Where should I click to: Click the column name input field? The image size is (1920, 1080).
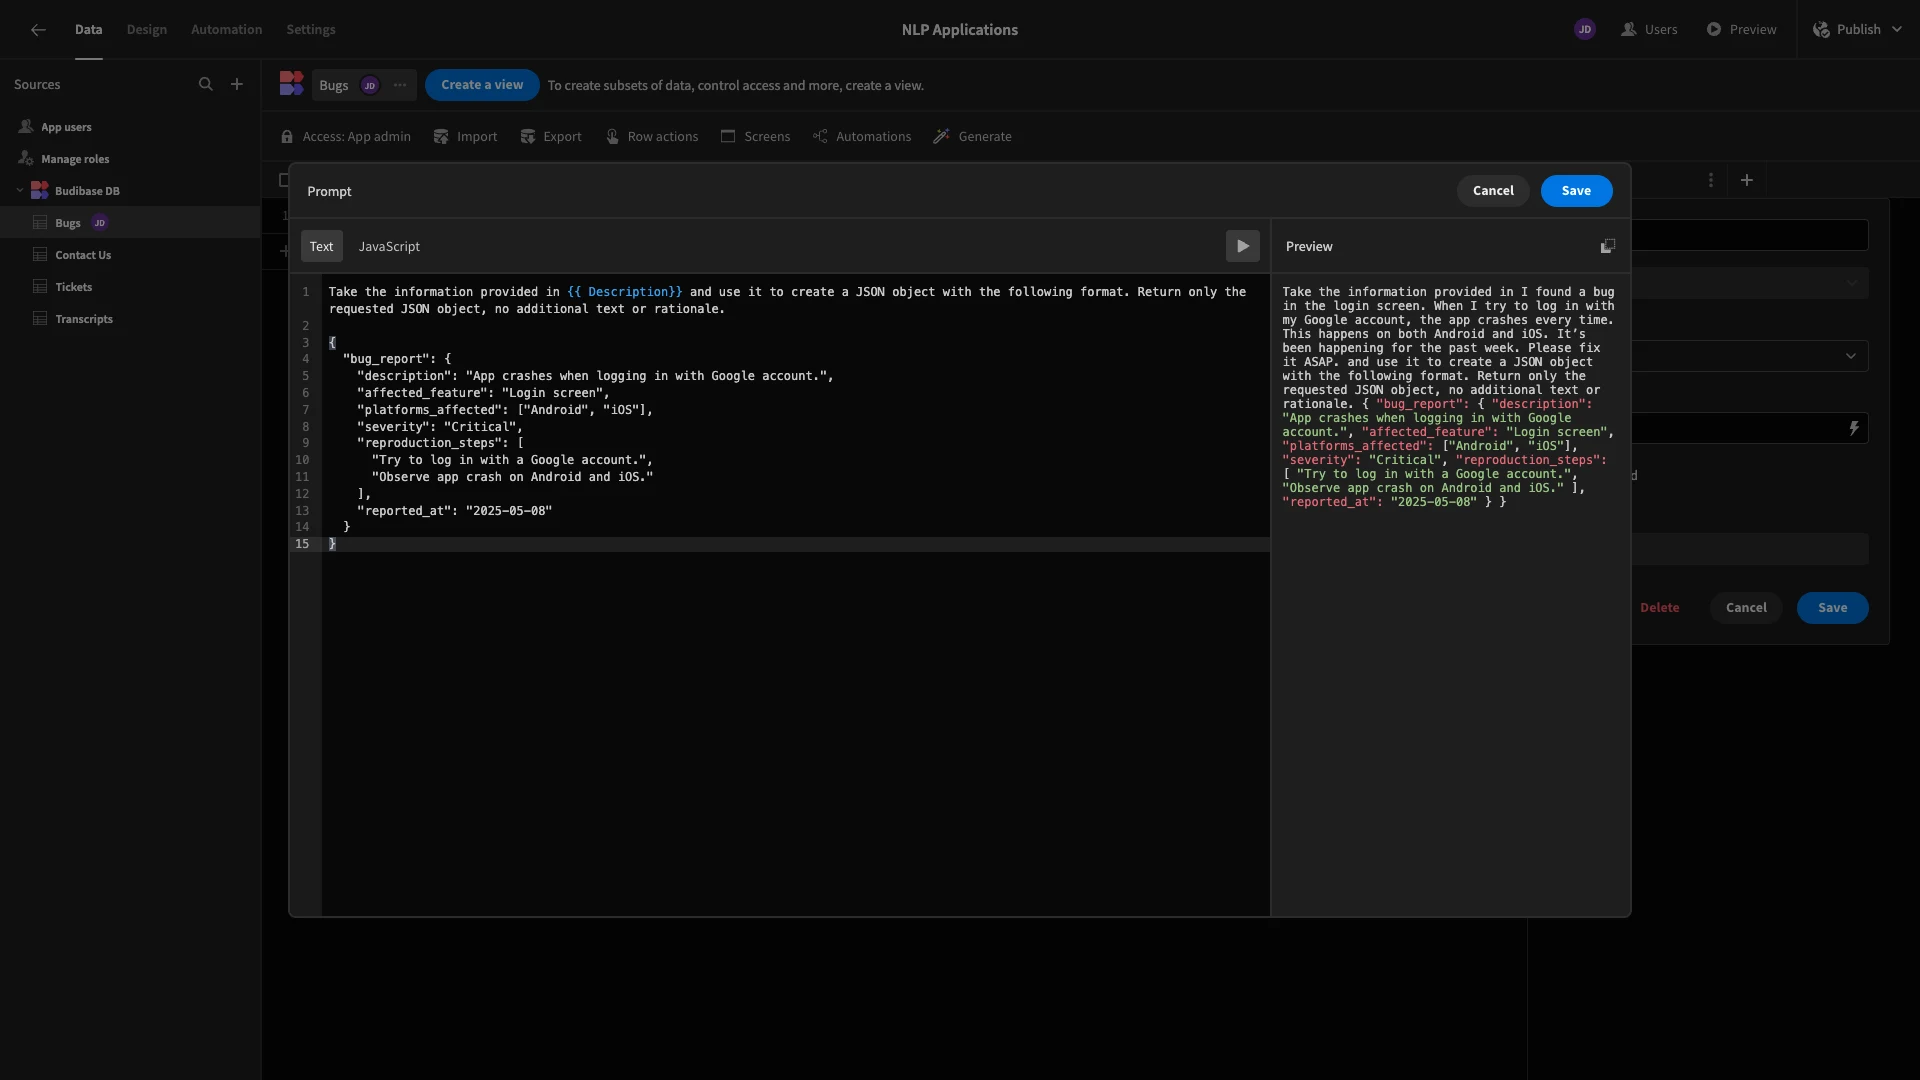(1750, 235)
